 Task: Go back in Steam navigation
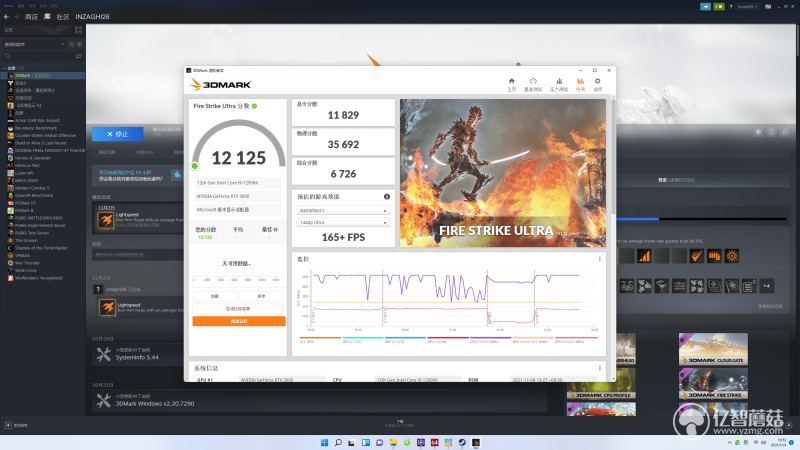pyautogui.click(x=7, y=17)
